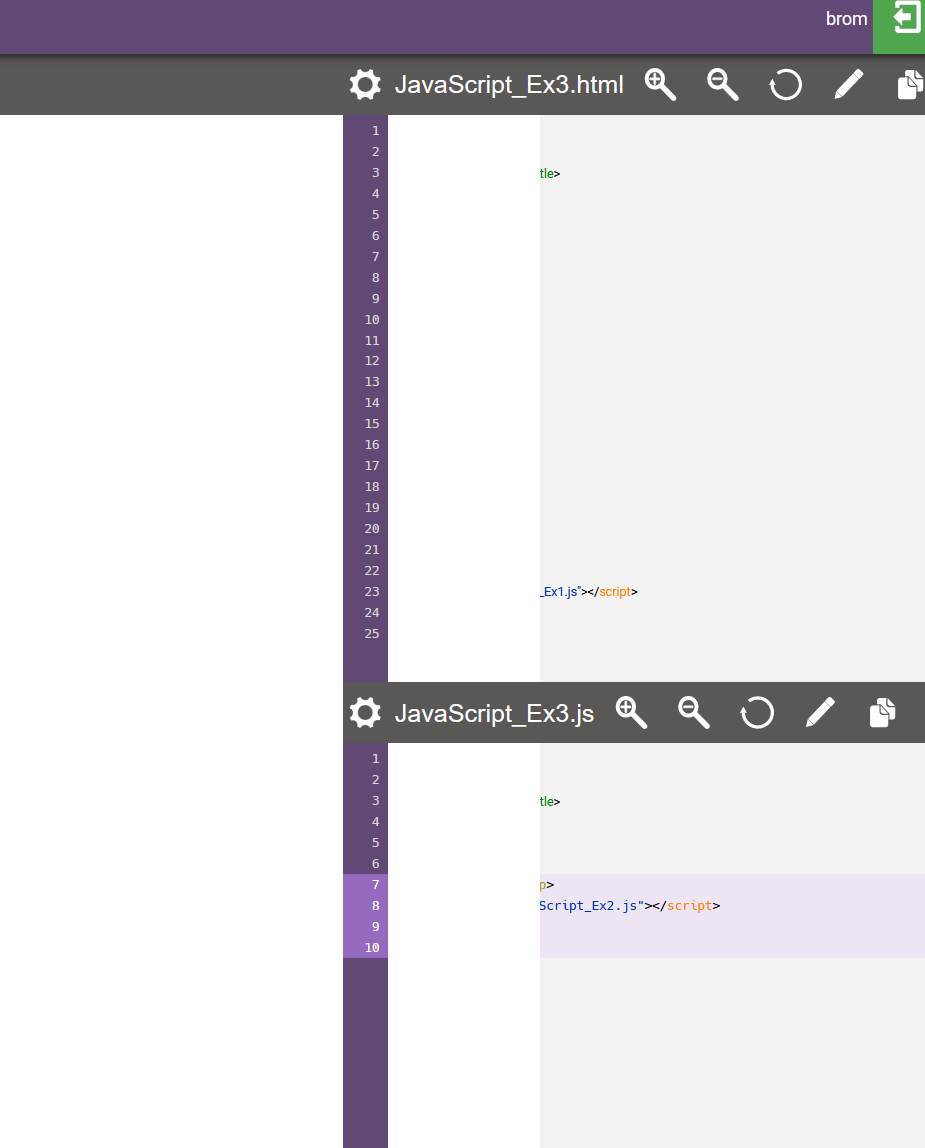The image size is (925, 1148).
Task: Zoom out on JavaScript_Ex3.html editor
Action: pos(722,84)
